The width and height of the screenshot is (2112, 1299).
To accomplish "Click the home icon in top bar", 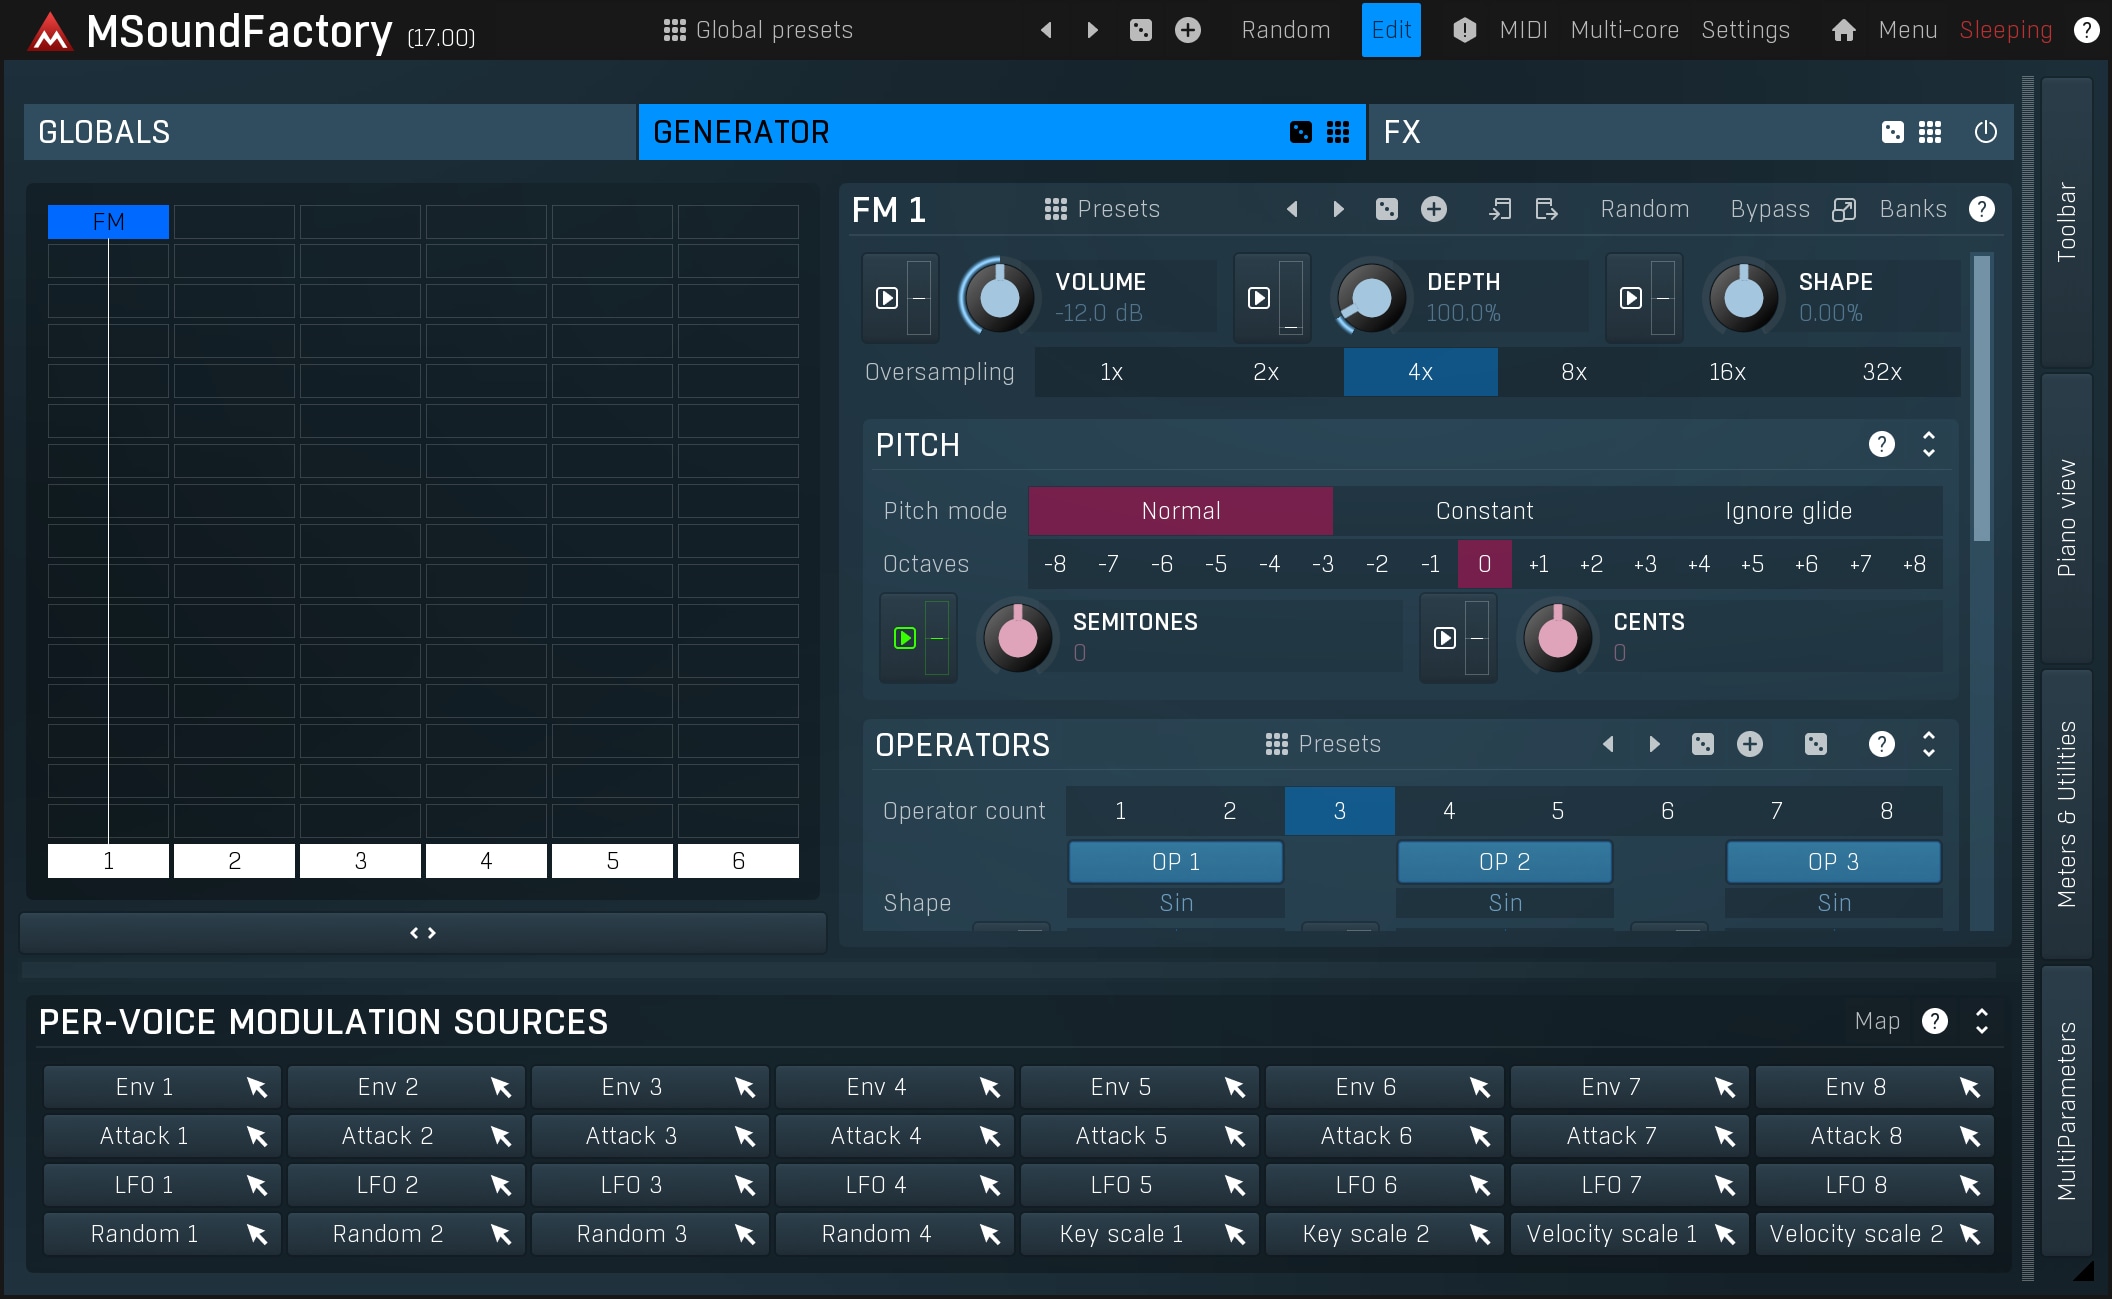I will click(x=1843, y=30).
